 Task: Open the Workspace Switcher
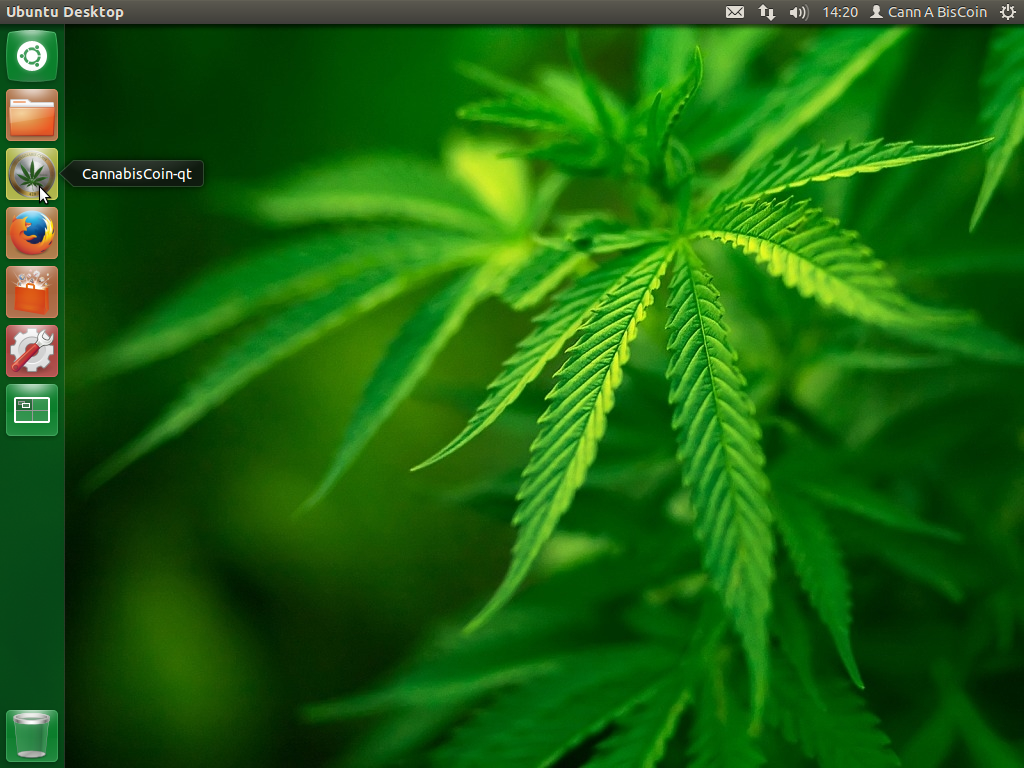click(32, 409)
